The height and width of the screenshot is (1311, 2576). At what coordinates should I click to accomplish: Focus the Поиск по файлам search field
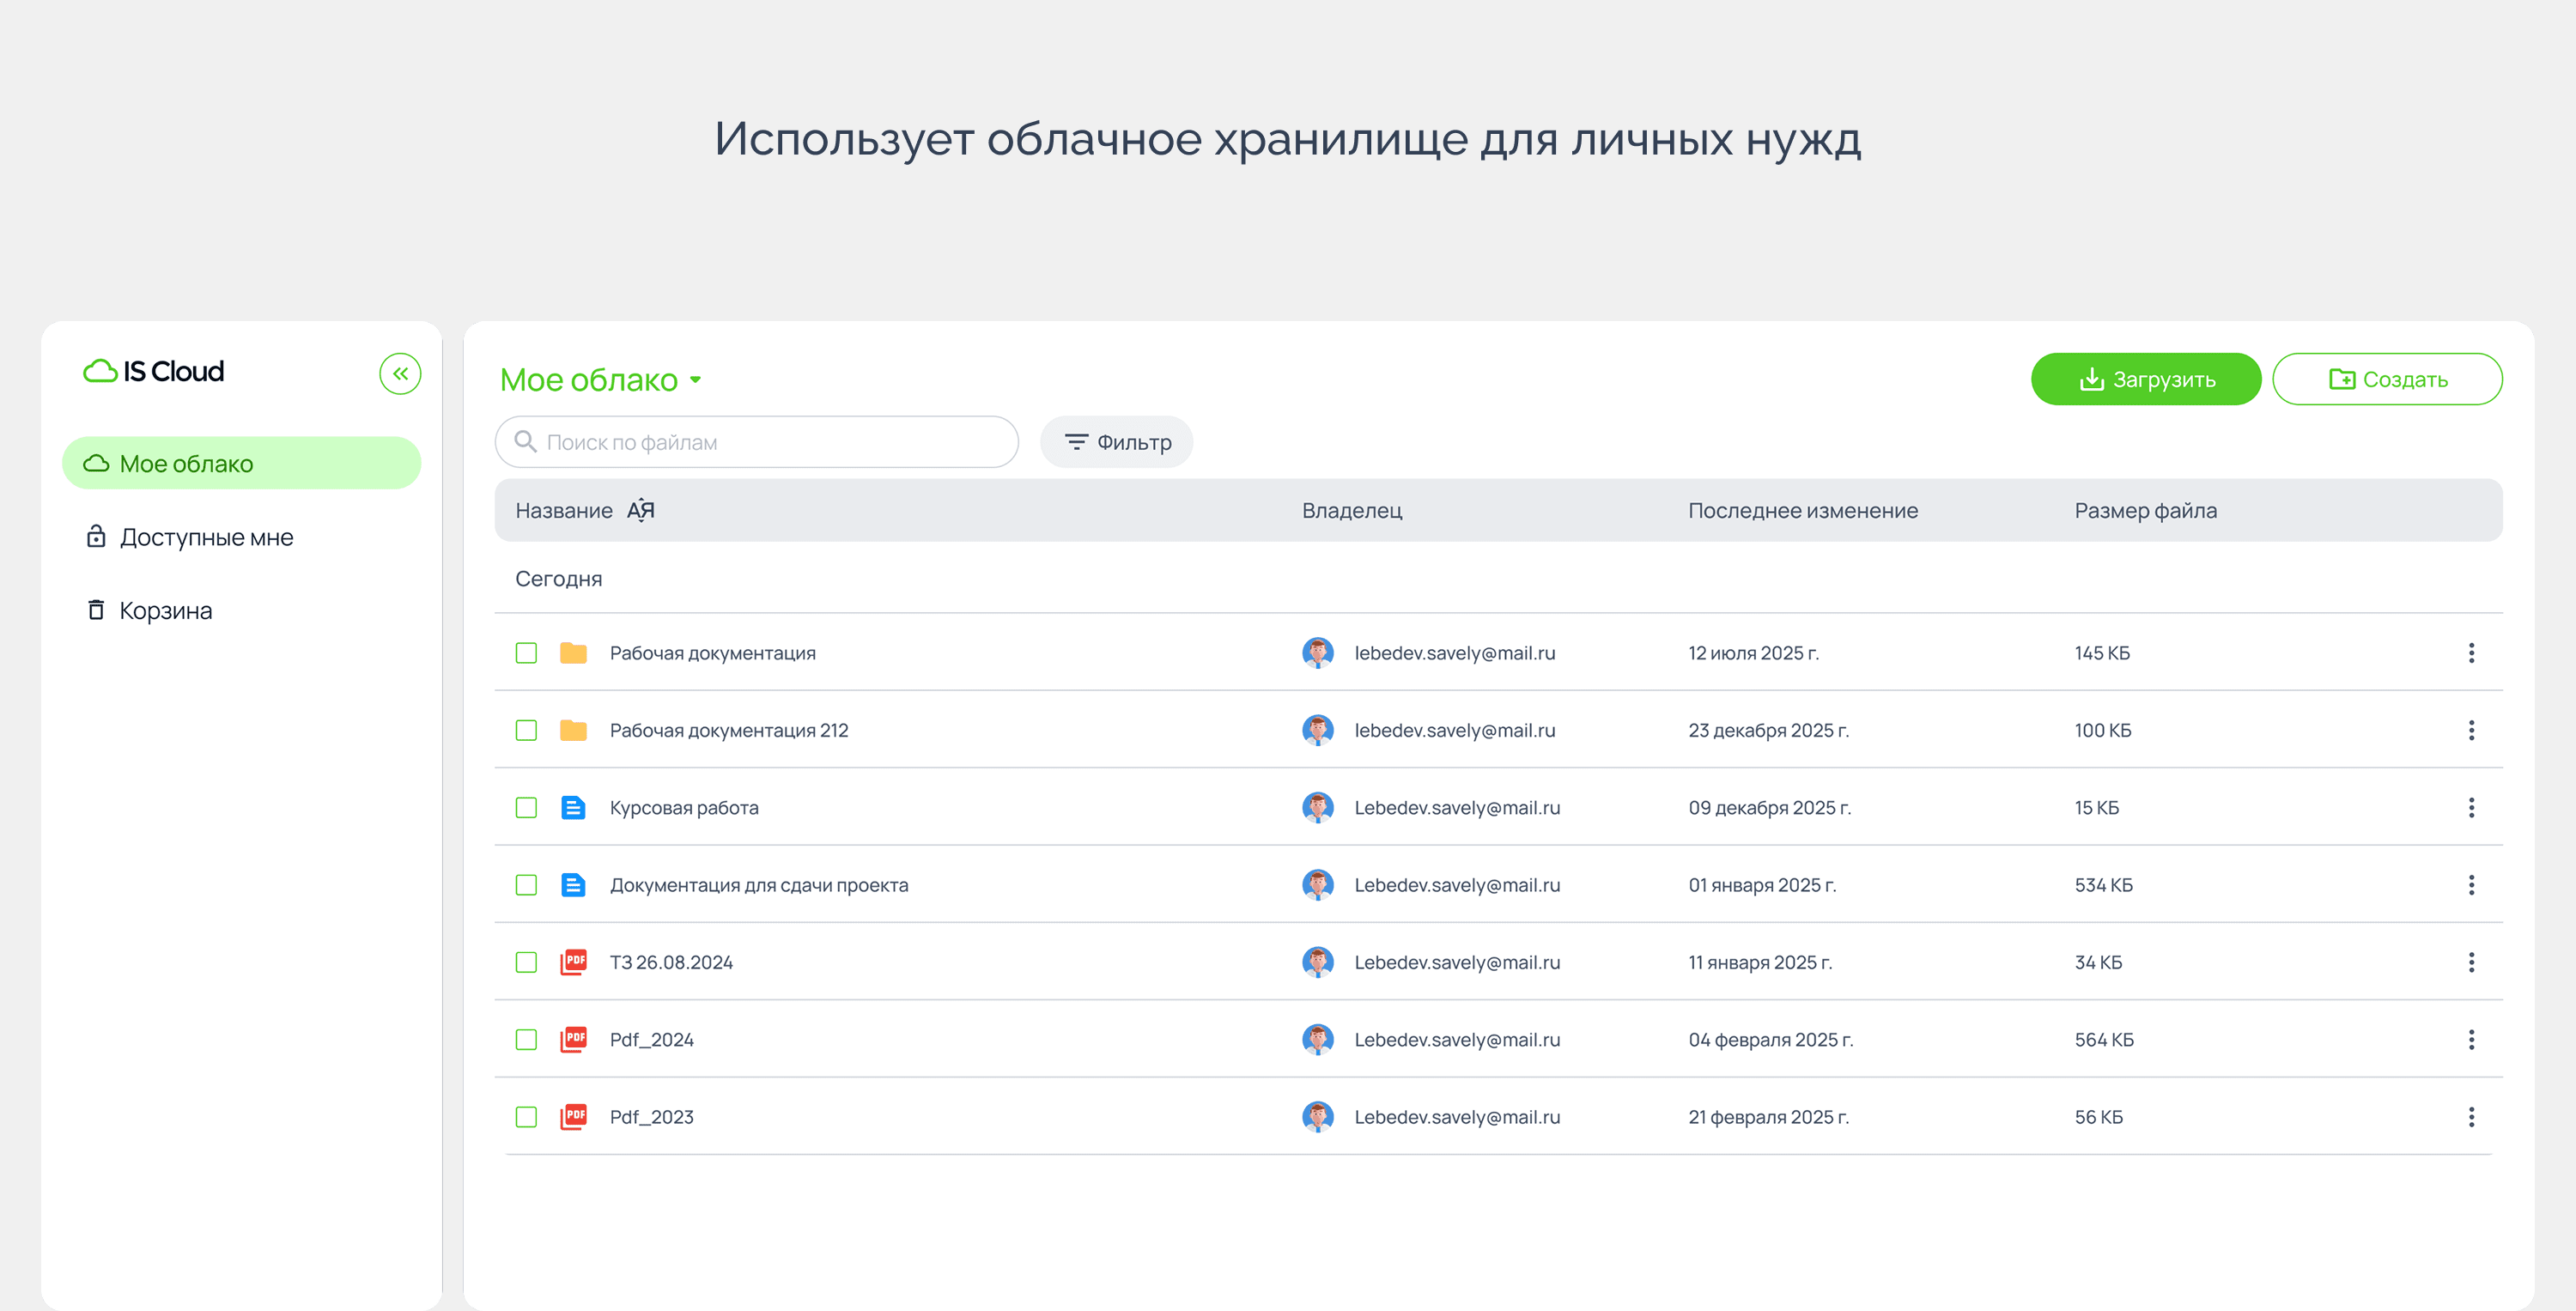770,442
